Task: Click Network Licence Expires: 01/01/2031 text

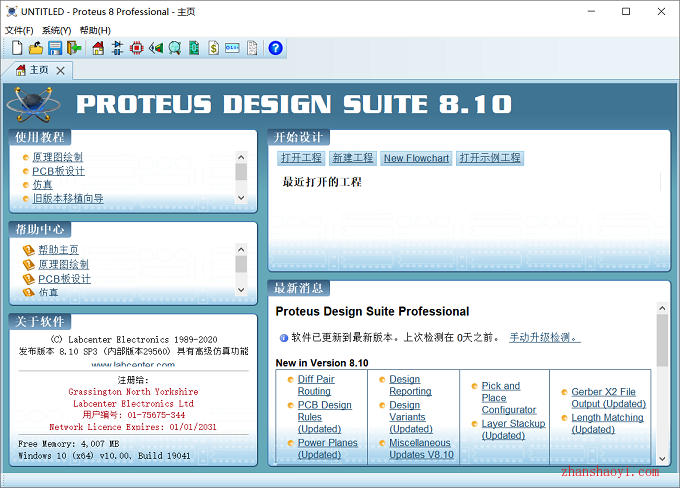Action: click(133, 427)
